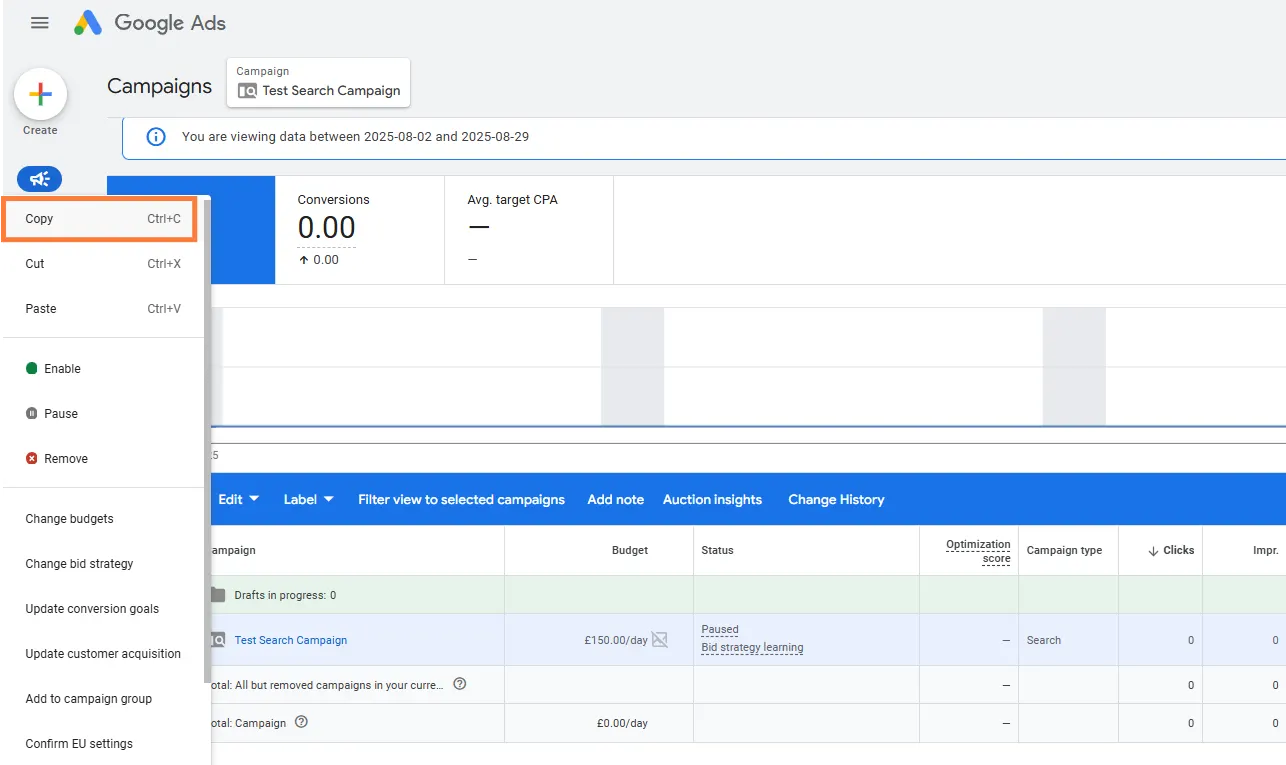Expand the Edit dropdown
The height and width of the screenshot is (765, 1286).
239,500
